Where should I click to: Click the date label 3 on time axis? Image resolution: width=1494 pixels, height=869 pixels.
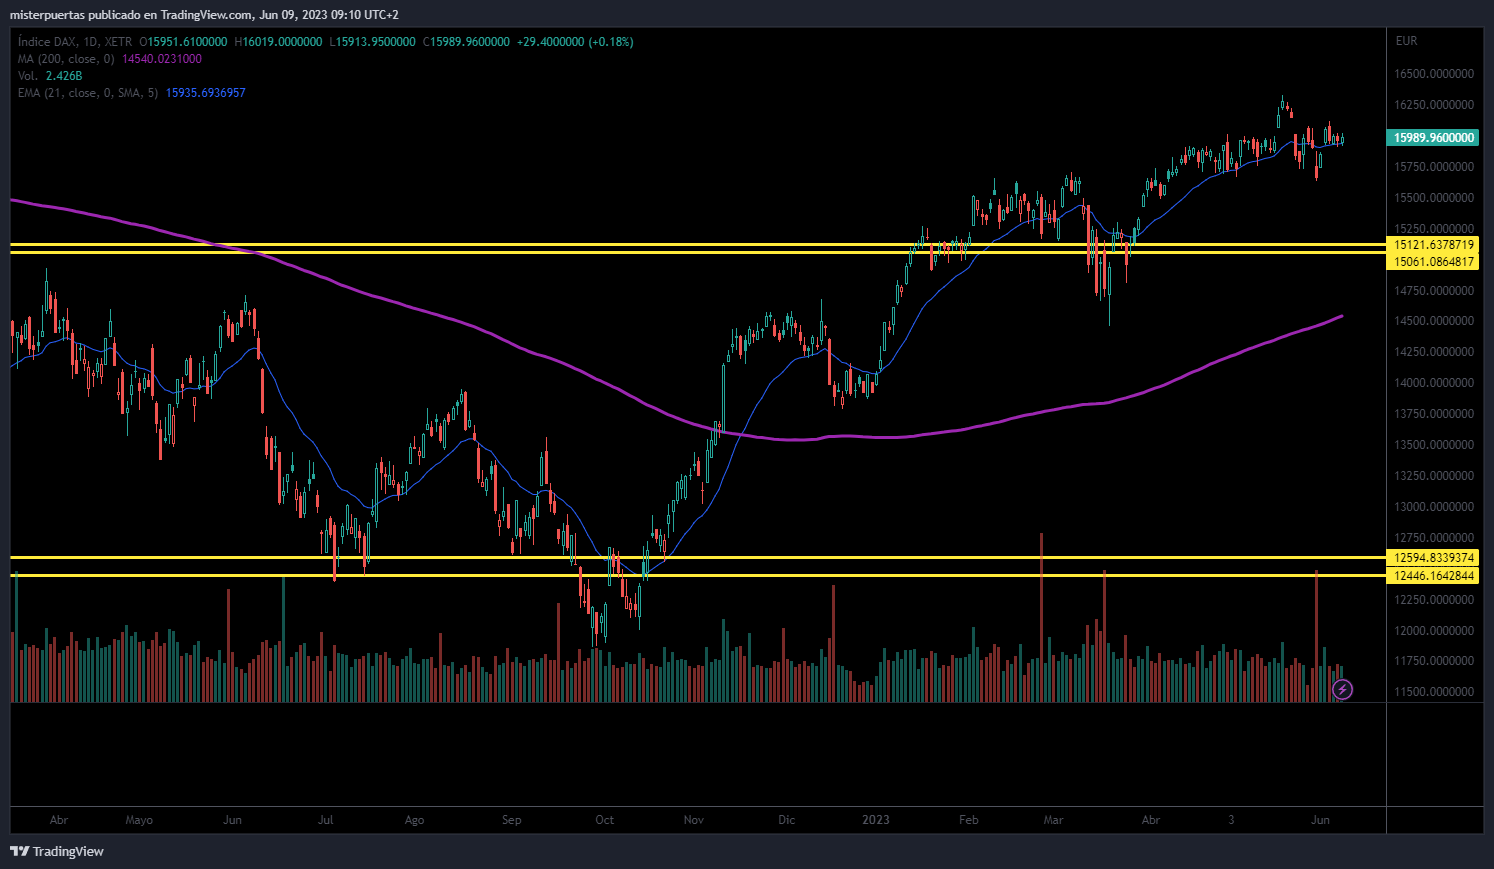(x=1231, y=820)
